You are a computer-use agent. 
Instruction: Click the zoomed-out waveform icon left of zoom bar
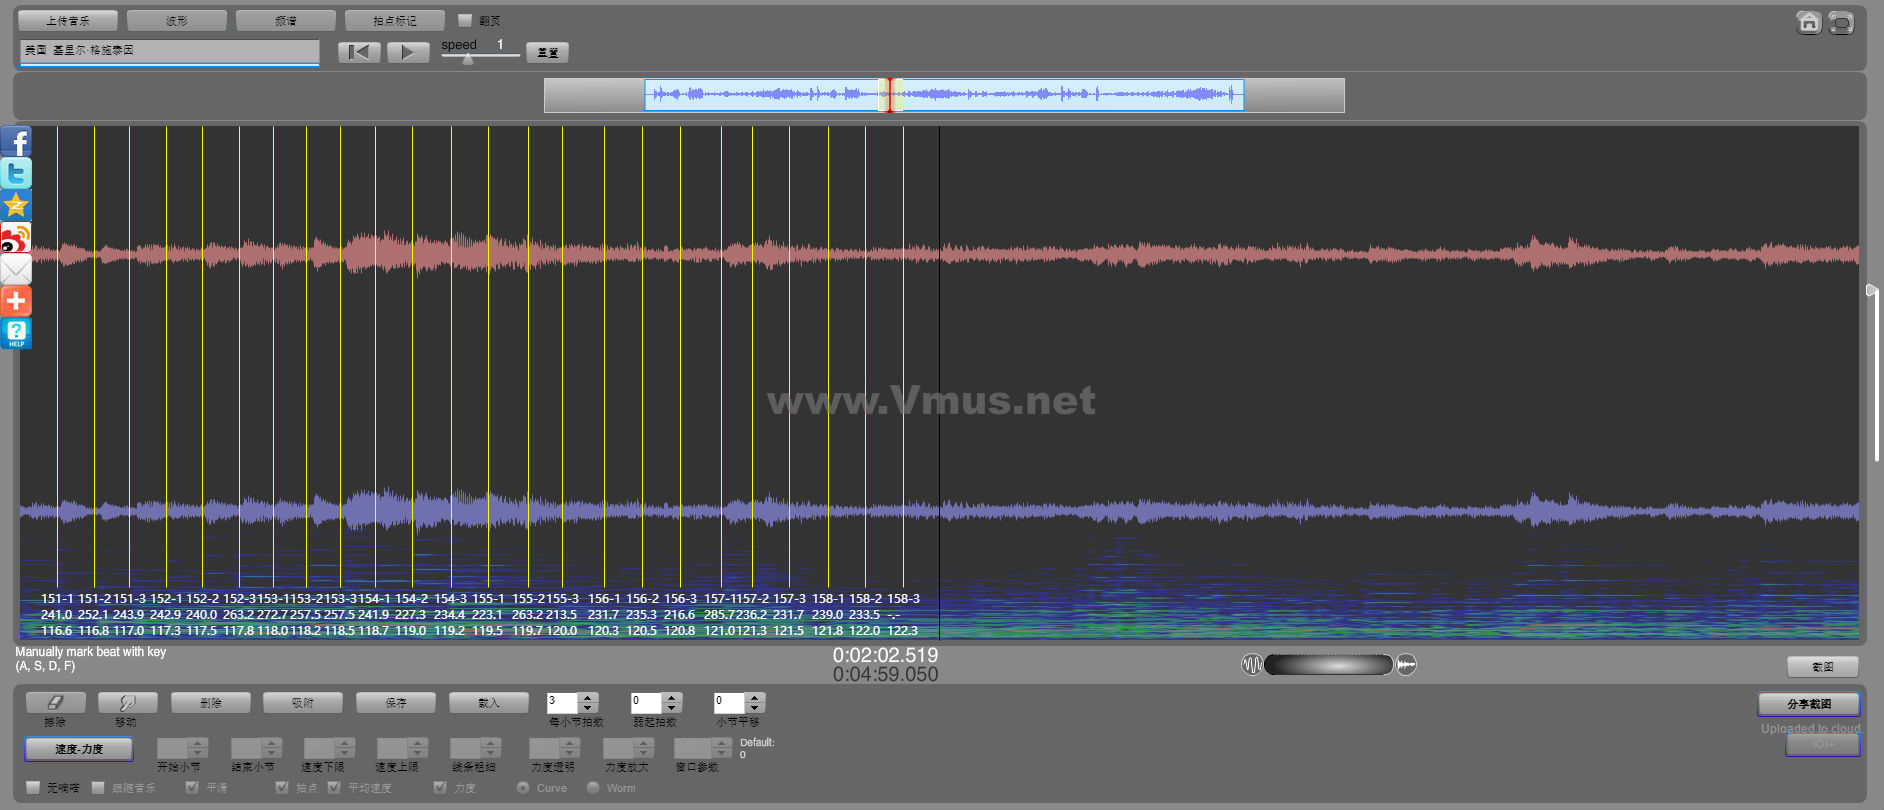tap(1251, 665)
